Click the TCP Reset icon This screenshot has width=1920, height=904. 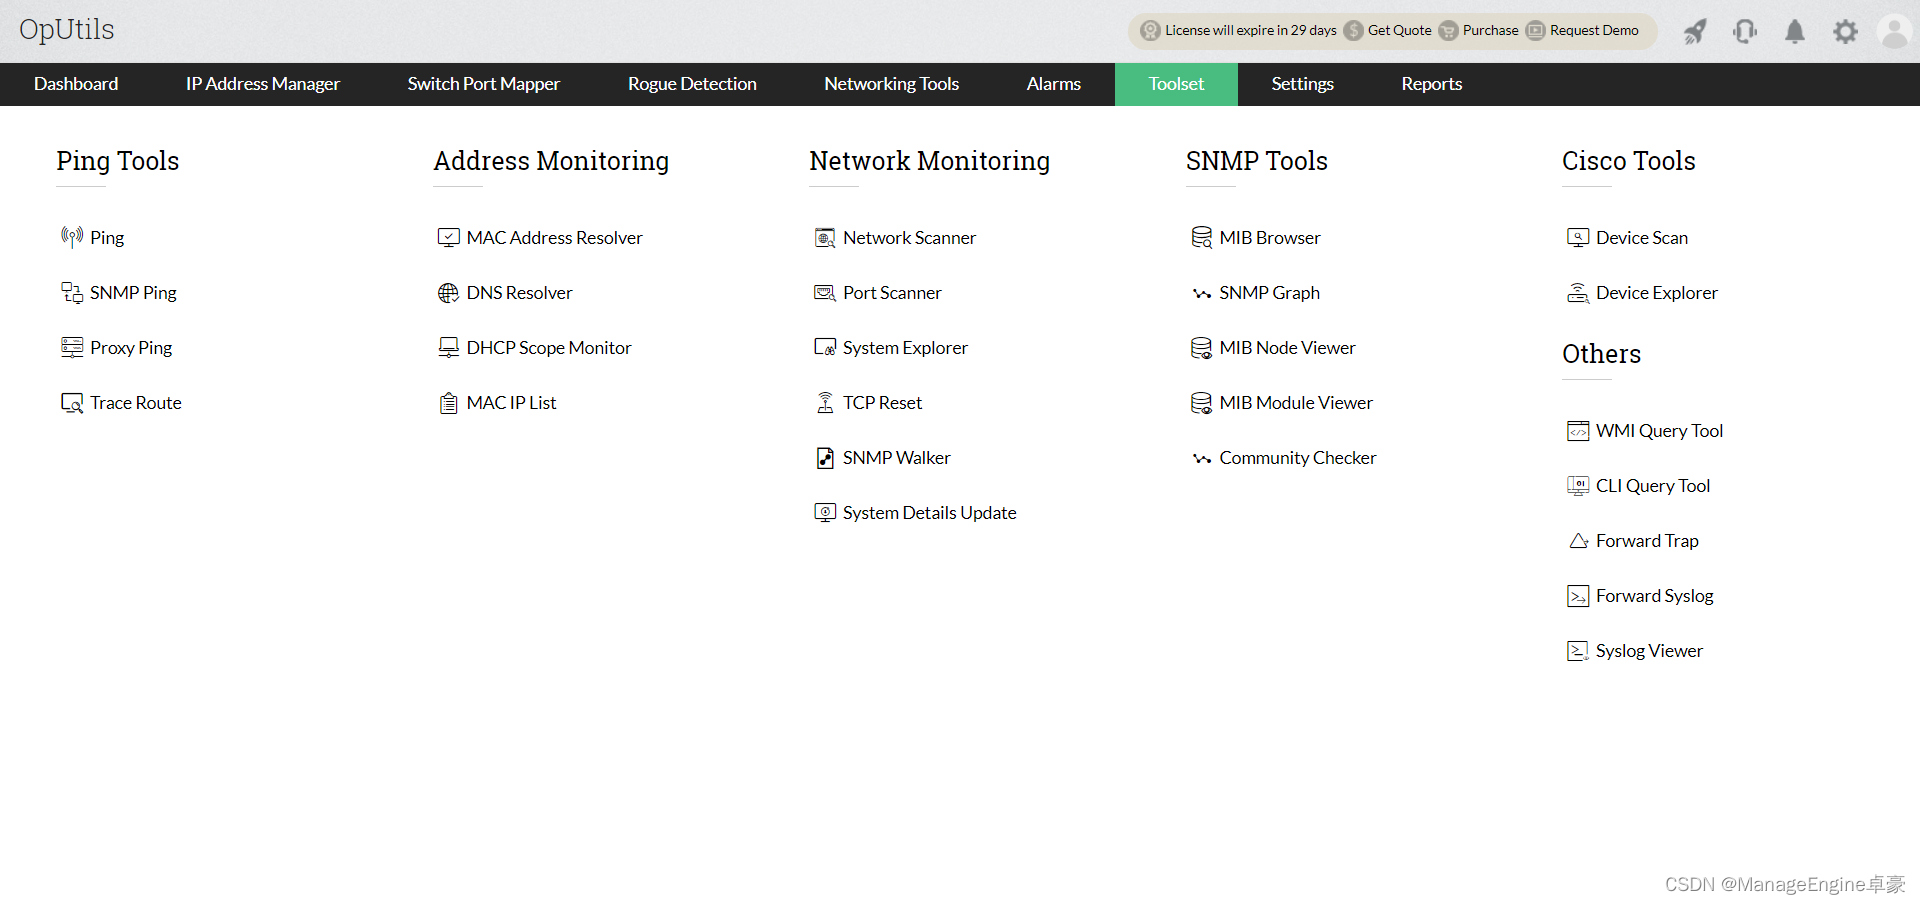coord(825,402)
